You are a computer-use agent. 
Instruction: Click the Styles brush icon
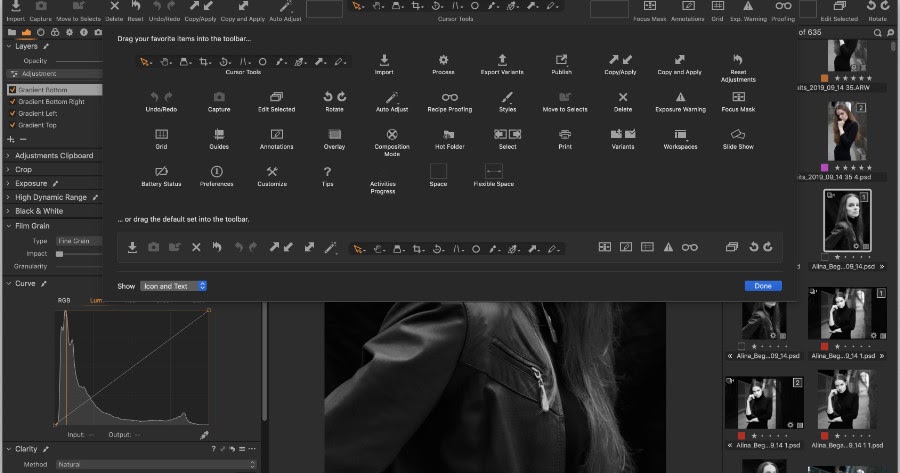[507, 97]
